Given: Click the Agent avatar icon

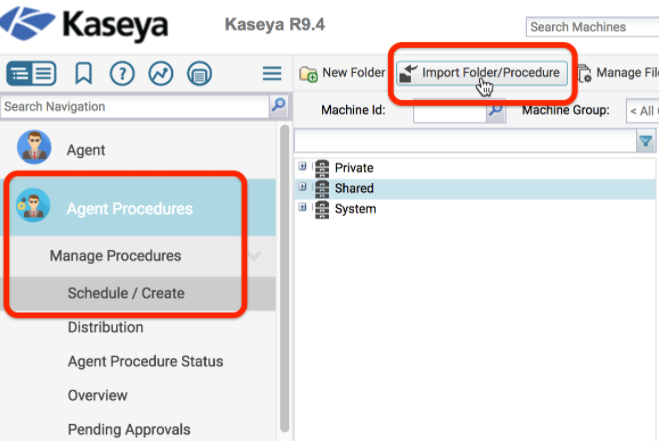Looking at the screenshot, I should (x=34, y=147).
